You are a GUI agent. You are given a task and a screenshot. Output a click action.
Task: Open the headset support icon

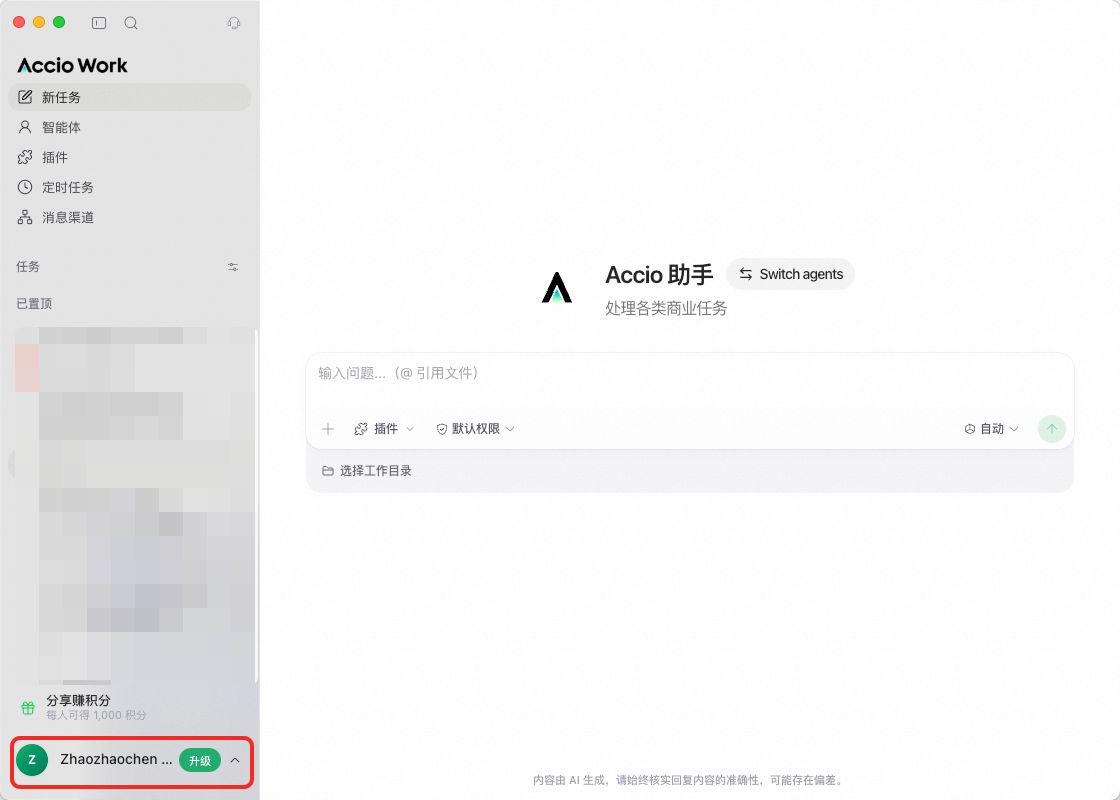234,23
